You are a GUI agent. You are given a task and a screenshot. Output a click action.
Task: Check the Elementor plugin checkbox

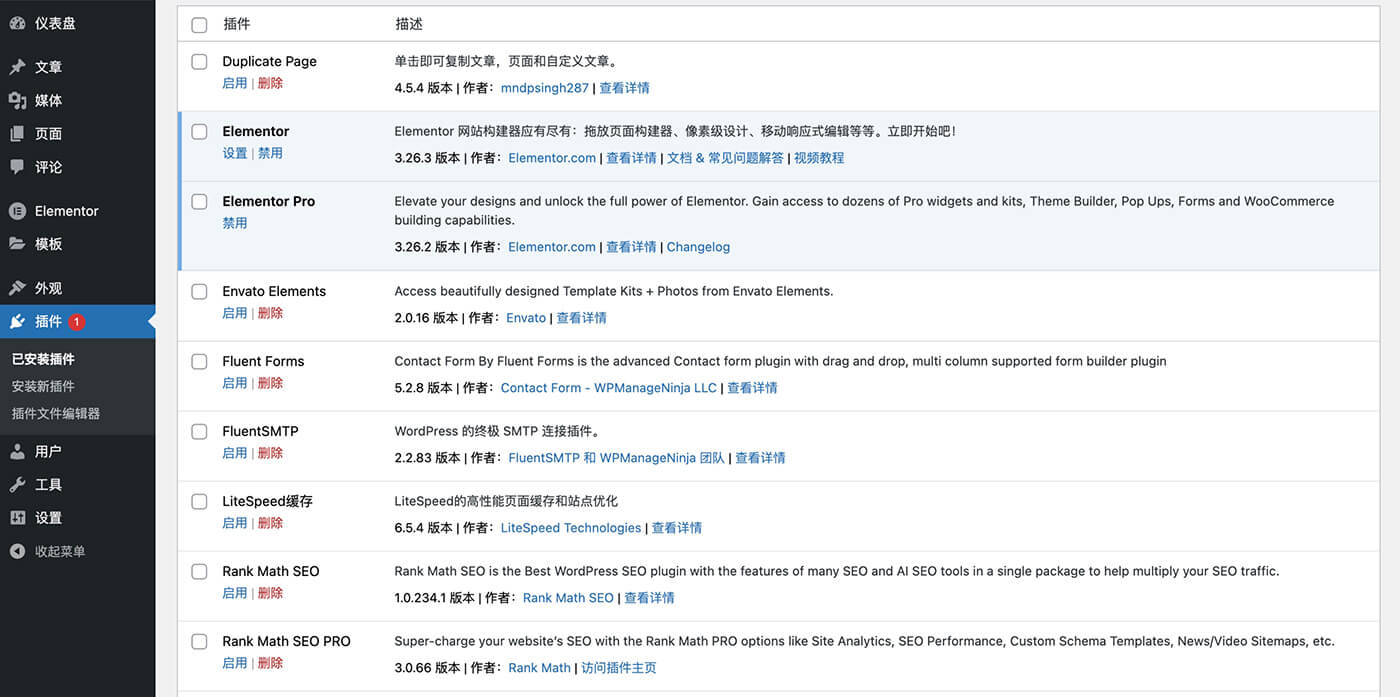pyautogui.click(x=199, y=132)
